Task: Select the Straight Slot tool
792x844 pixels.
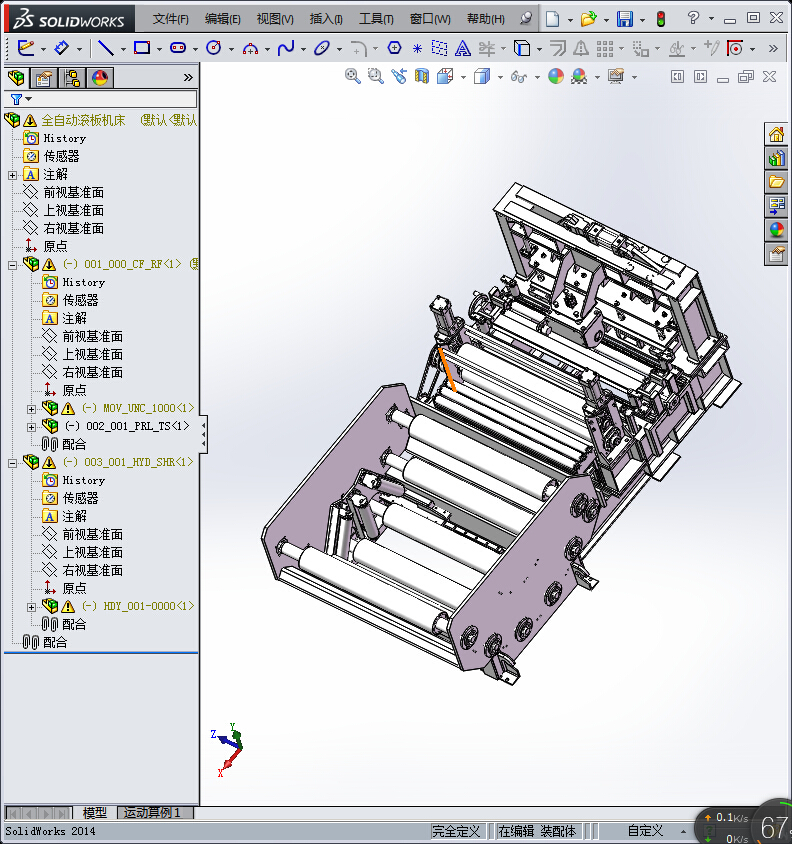Action: click(178, 48)
